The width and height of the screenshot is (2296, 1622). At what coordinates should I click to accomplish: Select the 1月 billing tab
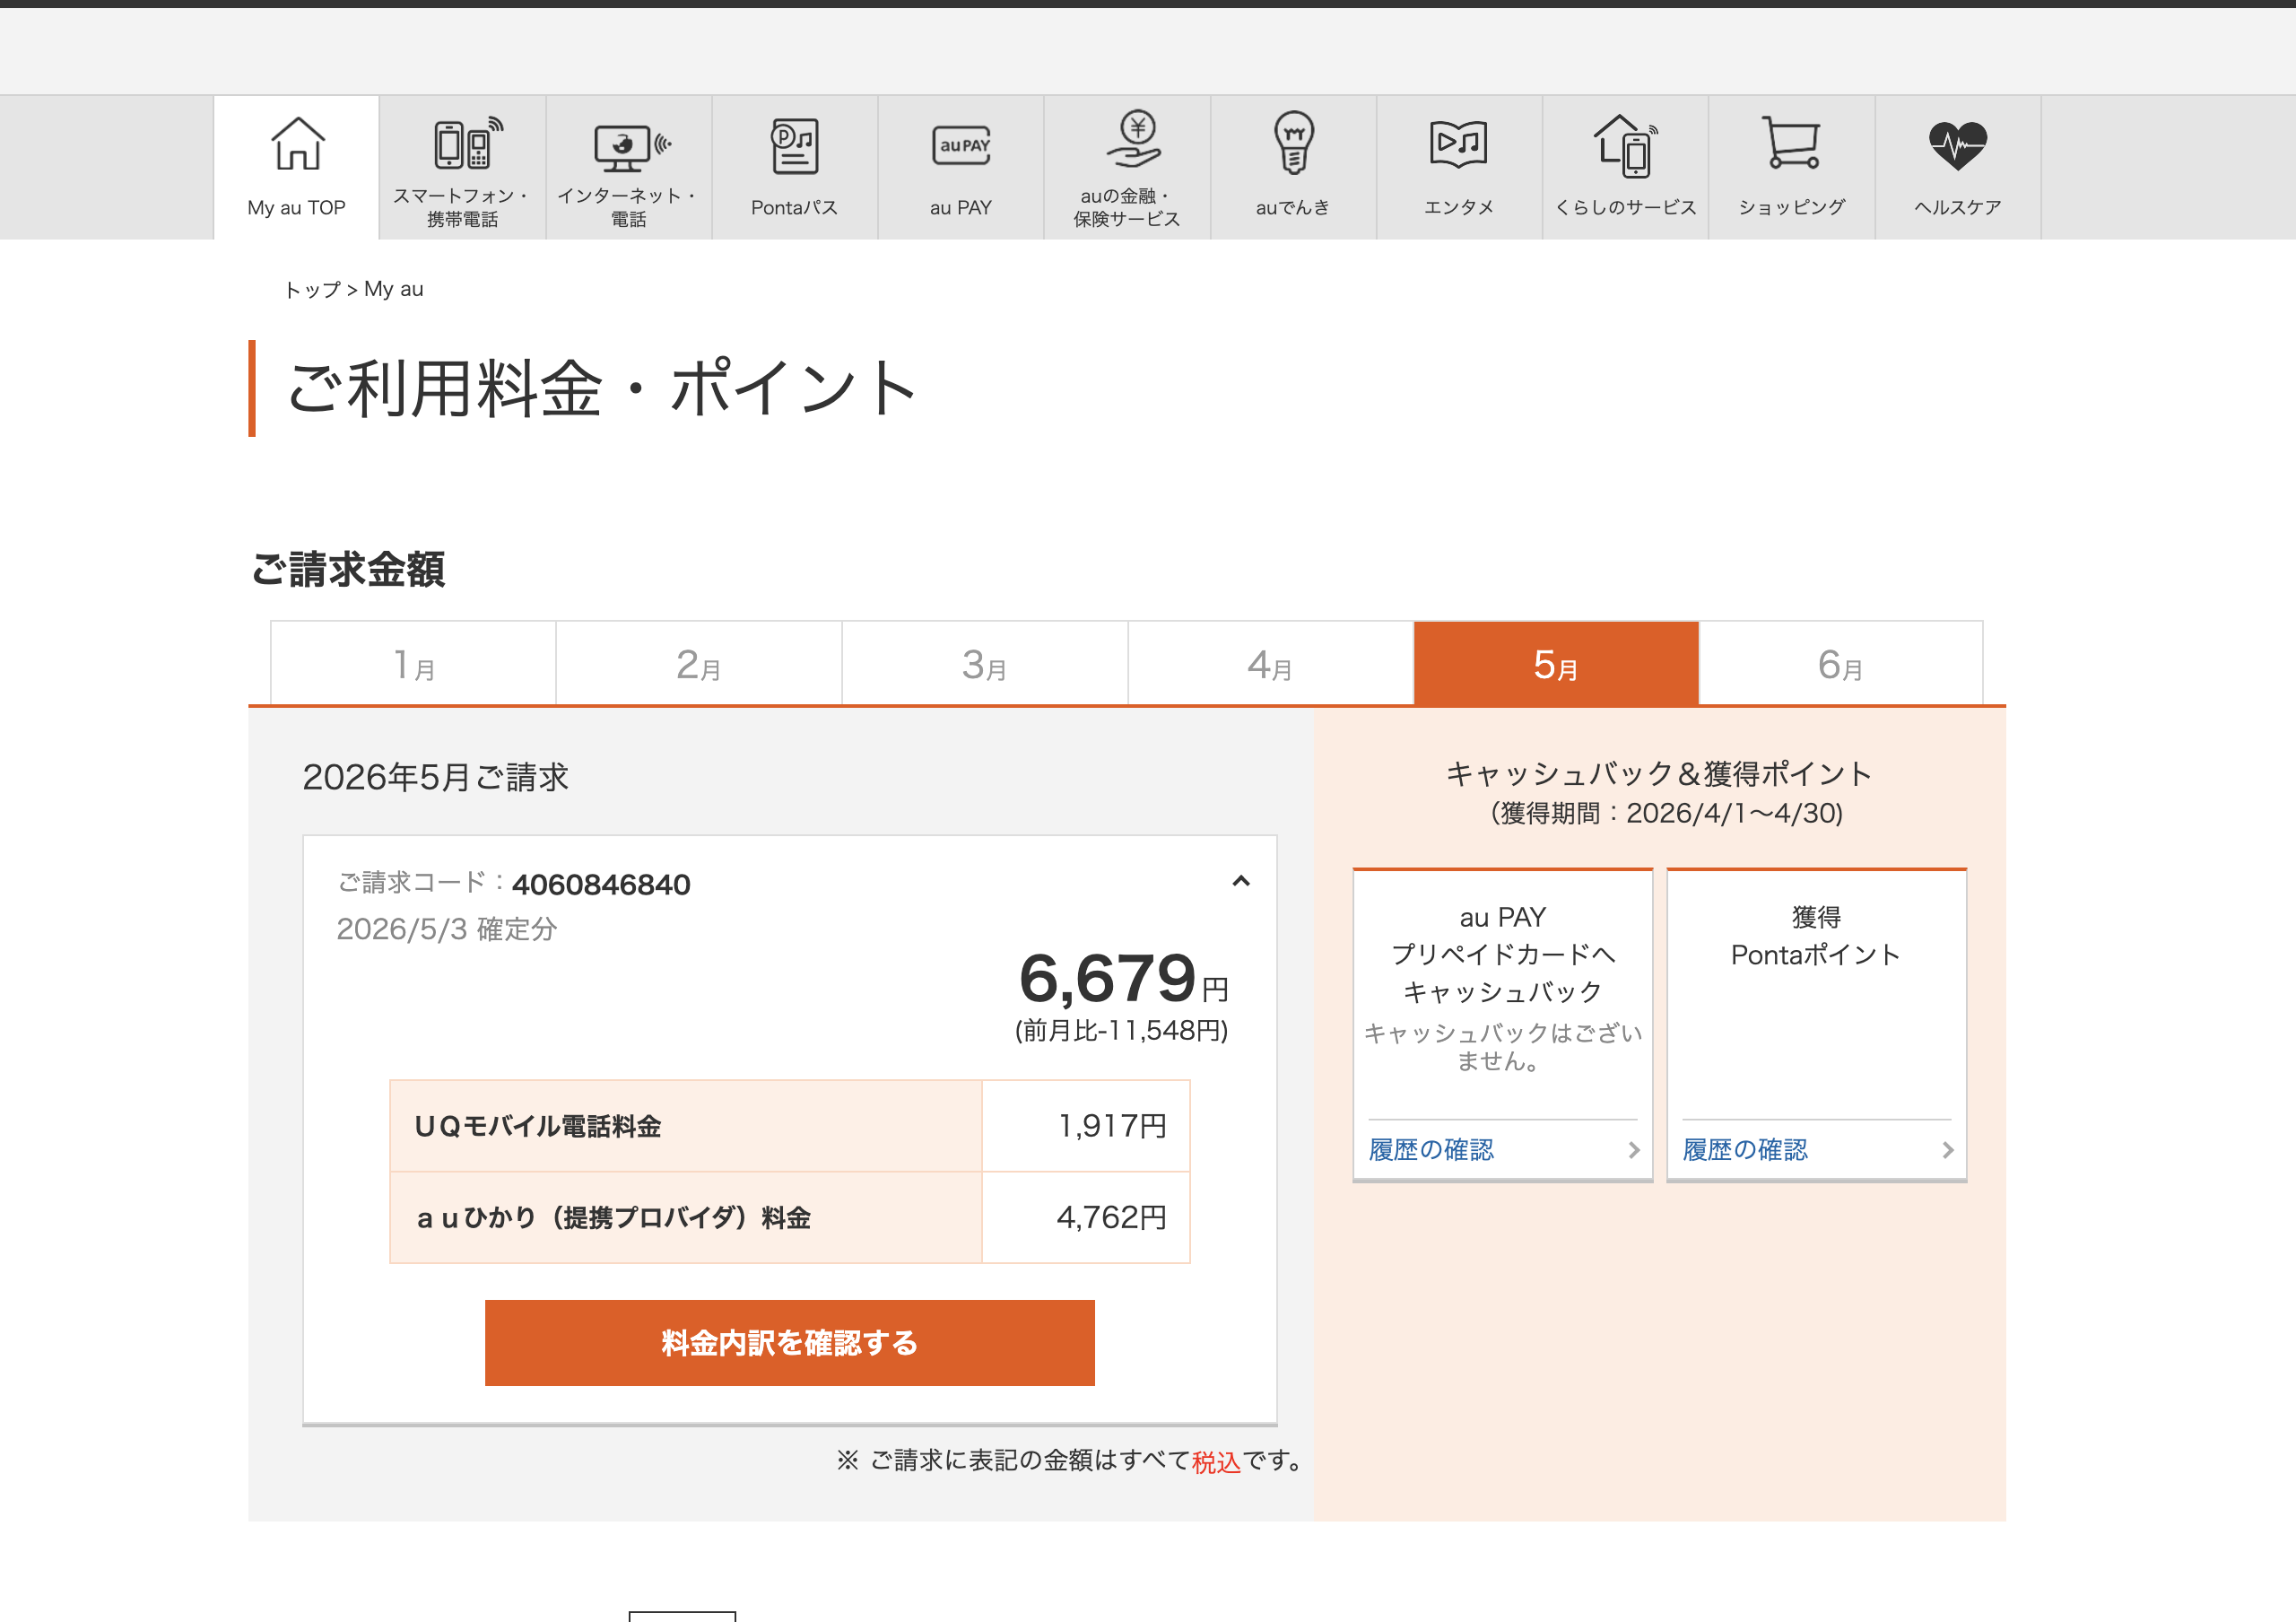[x=413, y=664]
